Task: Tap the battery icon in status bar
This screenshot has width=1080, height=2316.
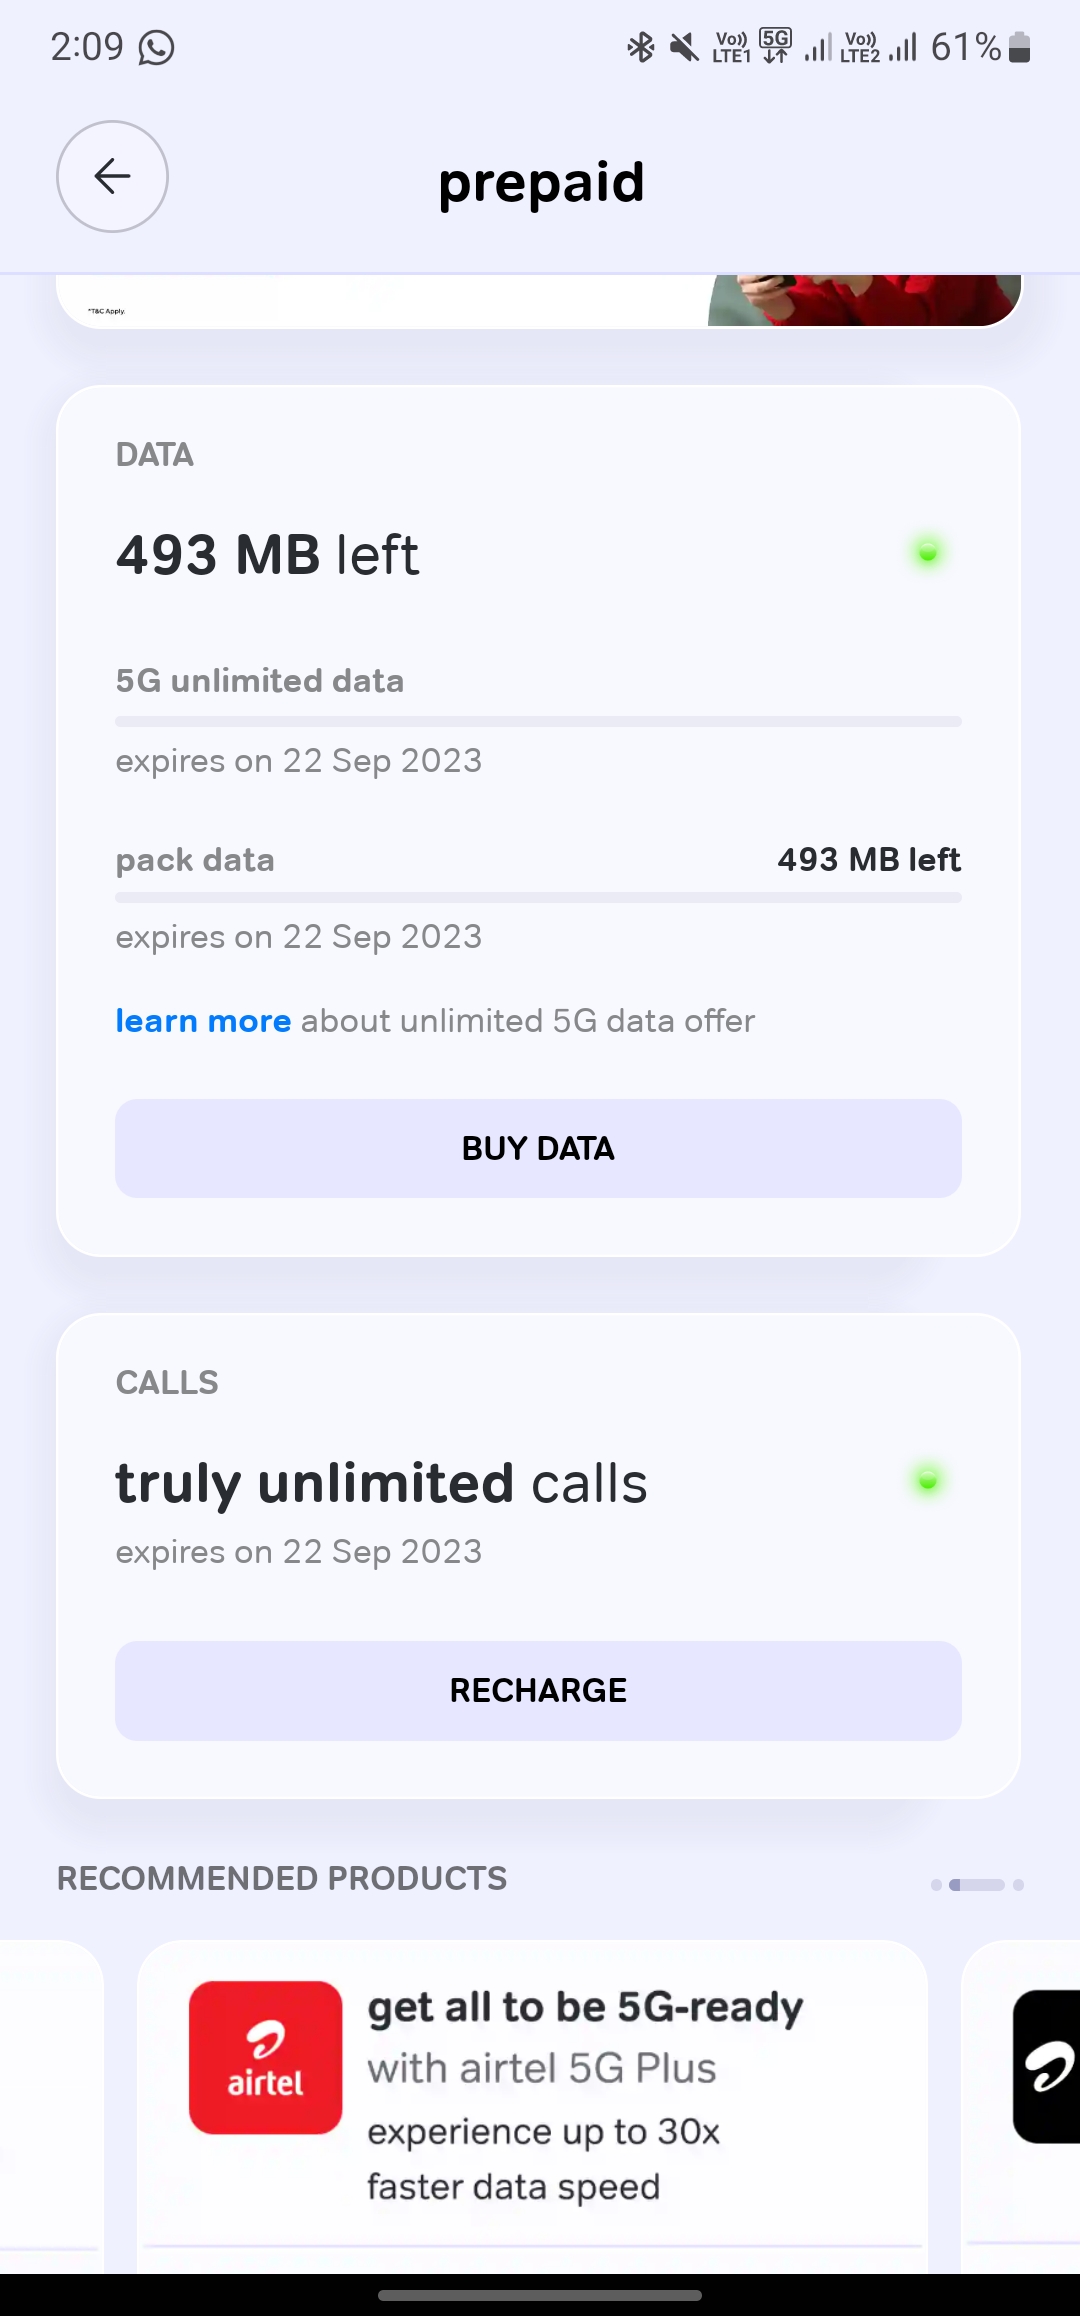Action: tap(1019, 47)
